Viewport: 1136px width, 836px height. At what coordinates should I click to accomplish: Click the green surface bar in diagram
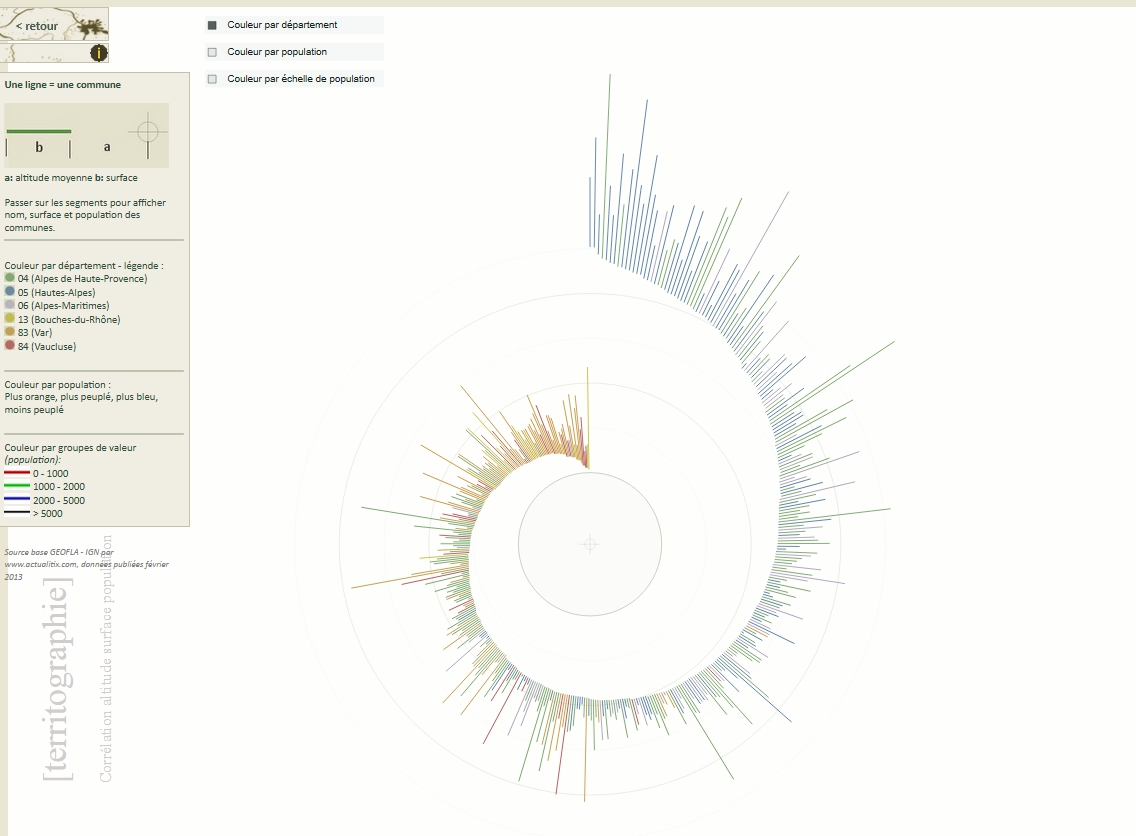point(39,131)
